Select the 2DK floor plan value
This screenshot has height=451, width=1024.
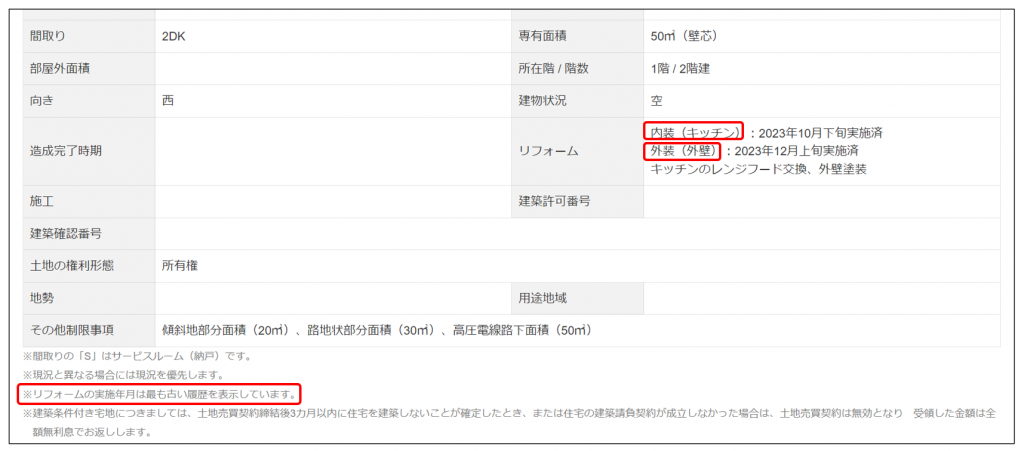click(174, 36)
